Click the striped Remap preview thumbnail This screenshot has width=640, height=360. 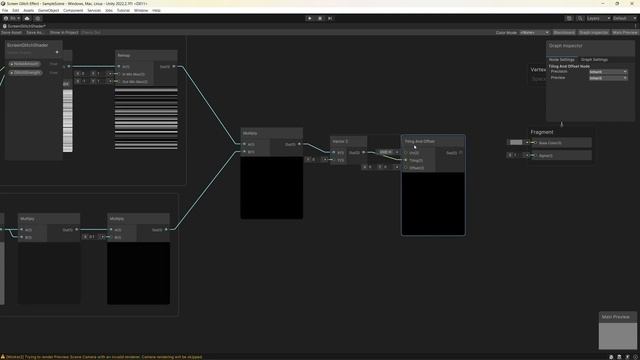coord(146,118)
